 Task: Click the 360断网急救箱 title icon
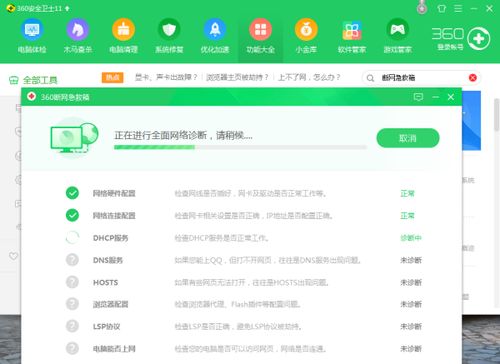tap(31, 97)
